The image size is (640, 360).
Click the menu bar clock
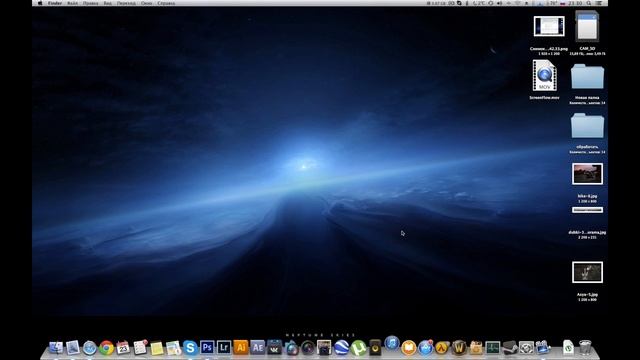pos(575,3)
